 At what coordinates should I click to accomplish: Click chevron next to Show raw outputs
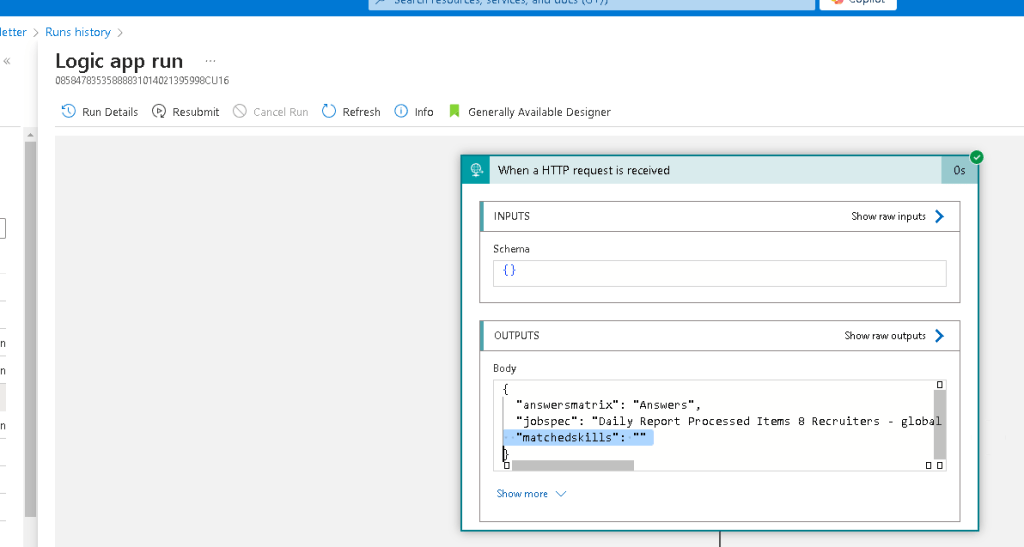click(x=939, y=336)
